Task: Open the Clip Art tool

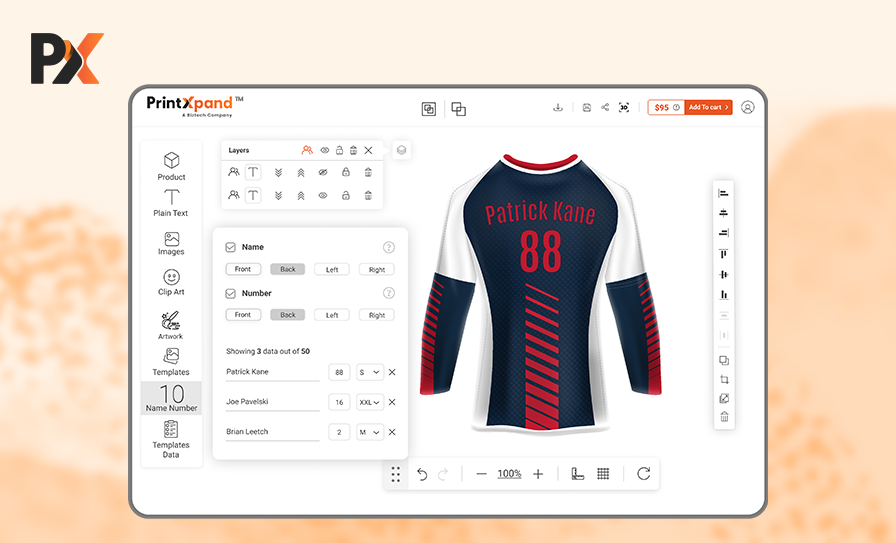Action: point(171,282)
